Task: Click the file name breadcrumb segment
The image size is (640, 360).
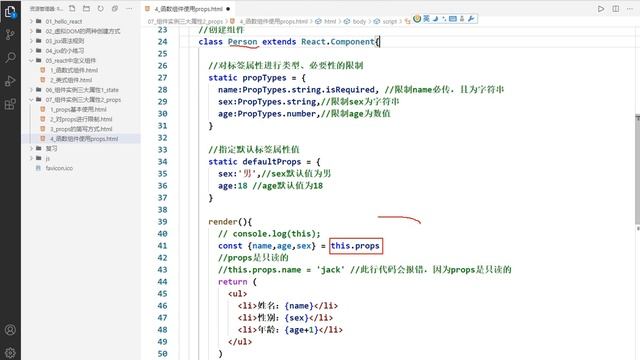Action: [273, 21]
